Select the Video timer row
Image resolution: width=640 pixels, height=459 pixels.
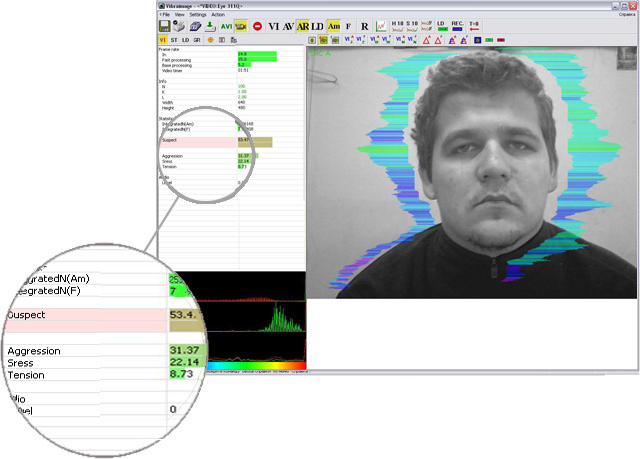click(231, 71)
